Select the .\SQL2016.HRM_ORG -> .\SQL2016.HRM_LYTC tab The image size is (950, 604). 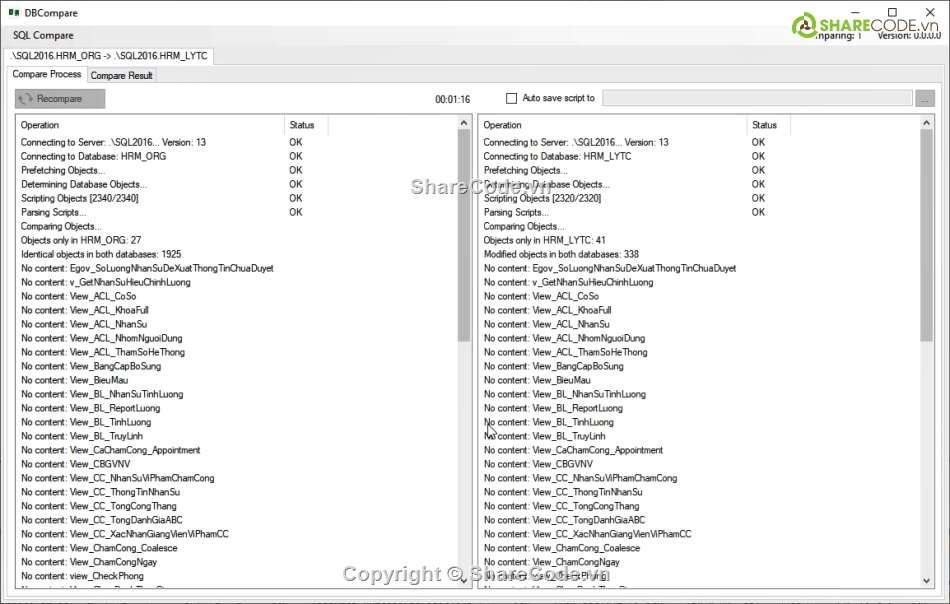(x=109, y=56)
